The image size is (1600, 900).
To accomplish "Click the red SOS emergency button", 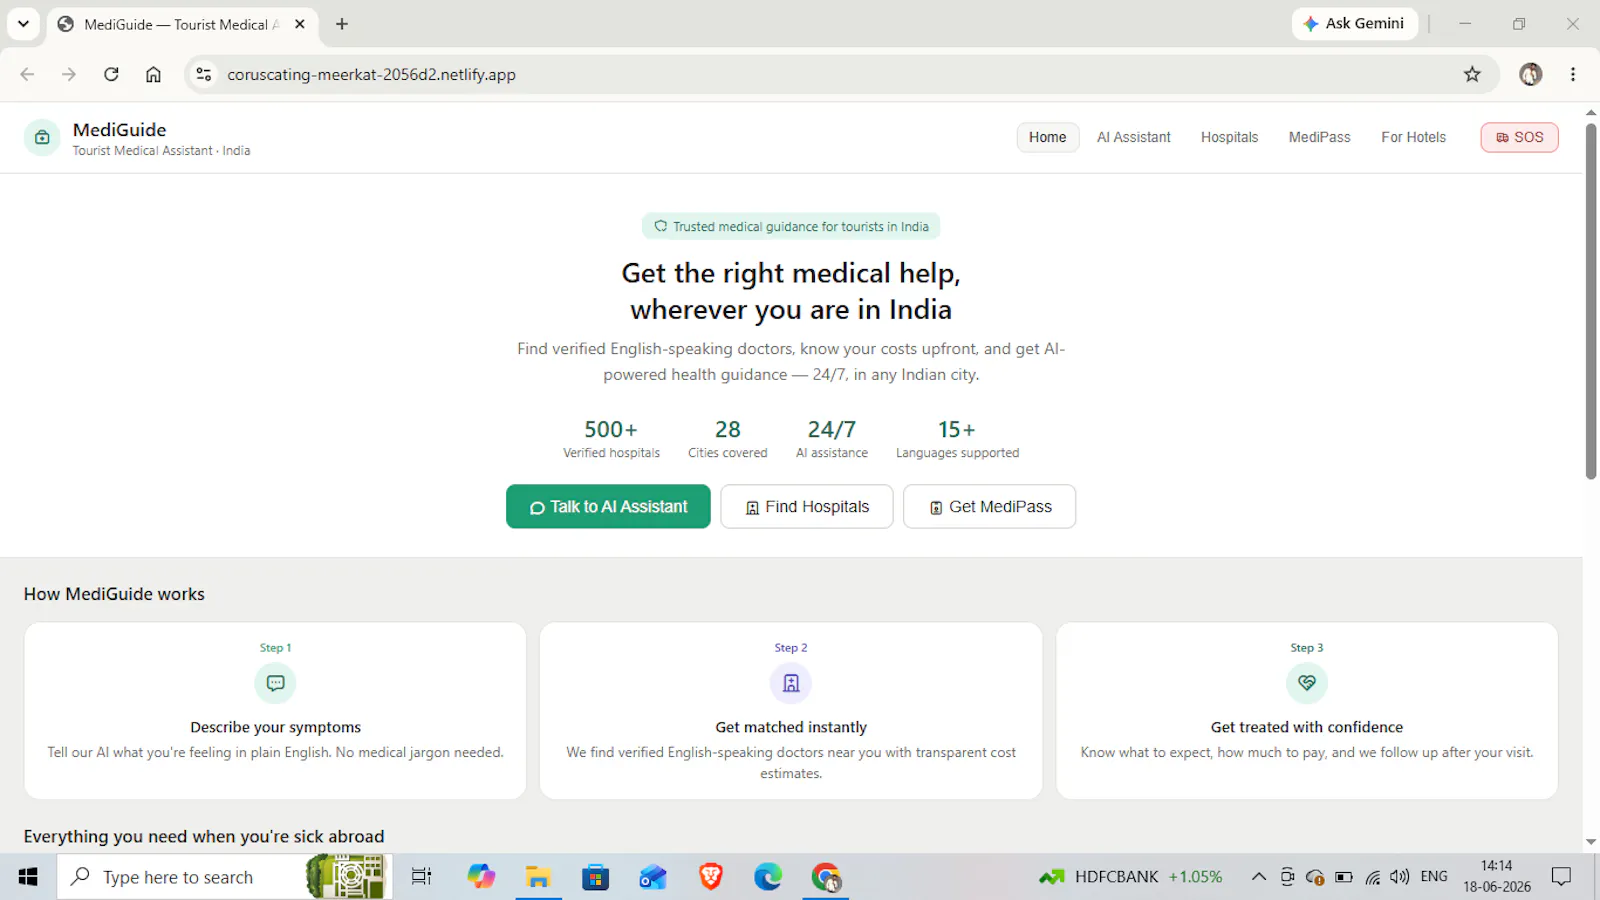I will click(1520, 137).
